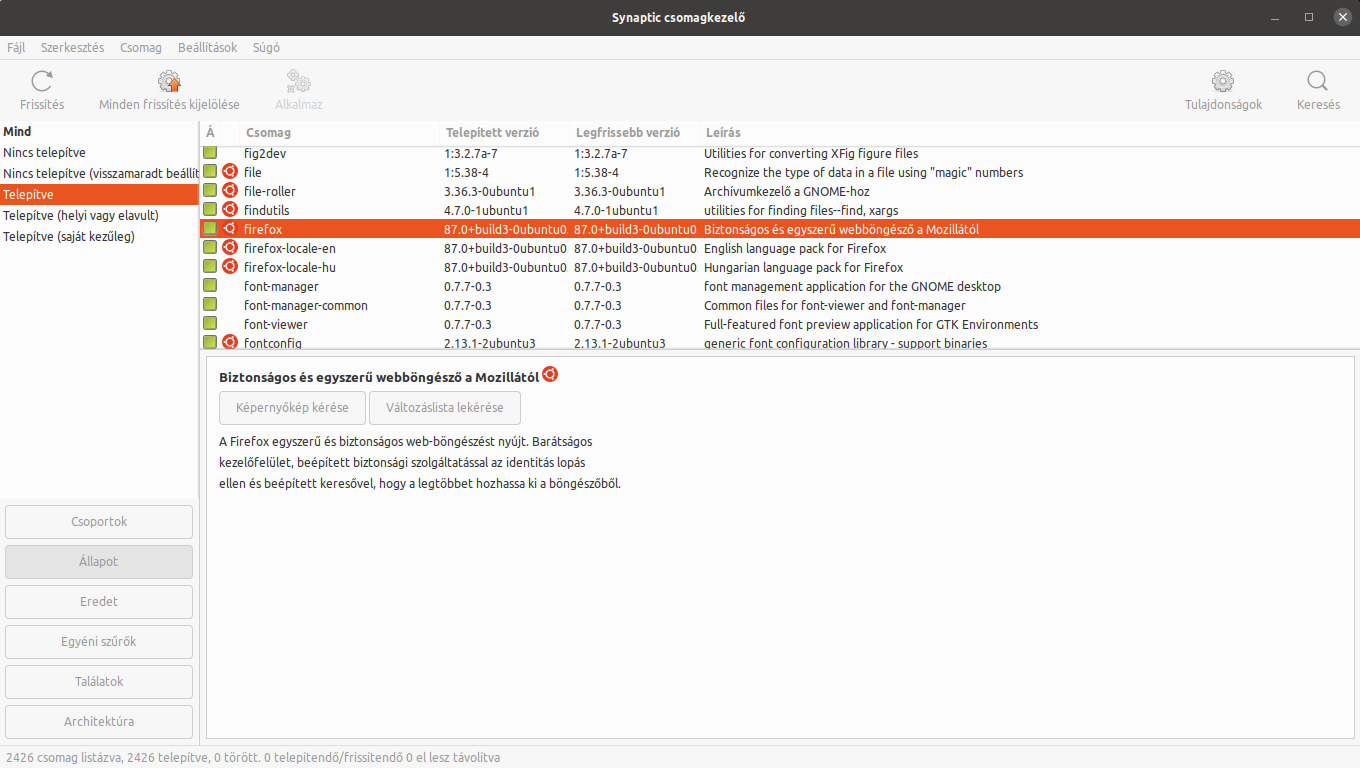The height and width of the screenshot is (768, 1360).
Task: Click the Ubuntu support icon next to file
Action: click(x=229, y=172)
